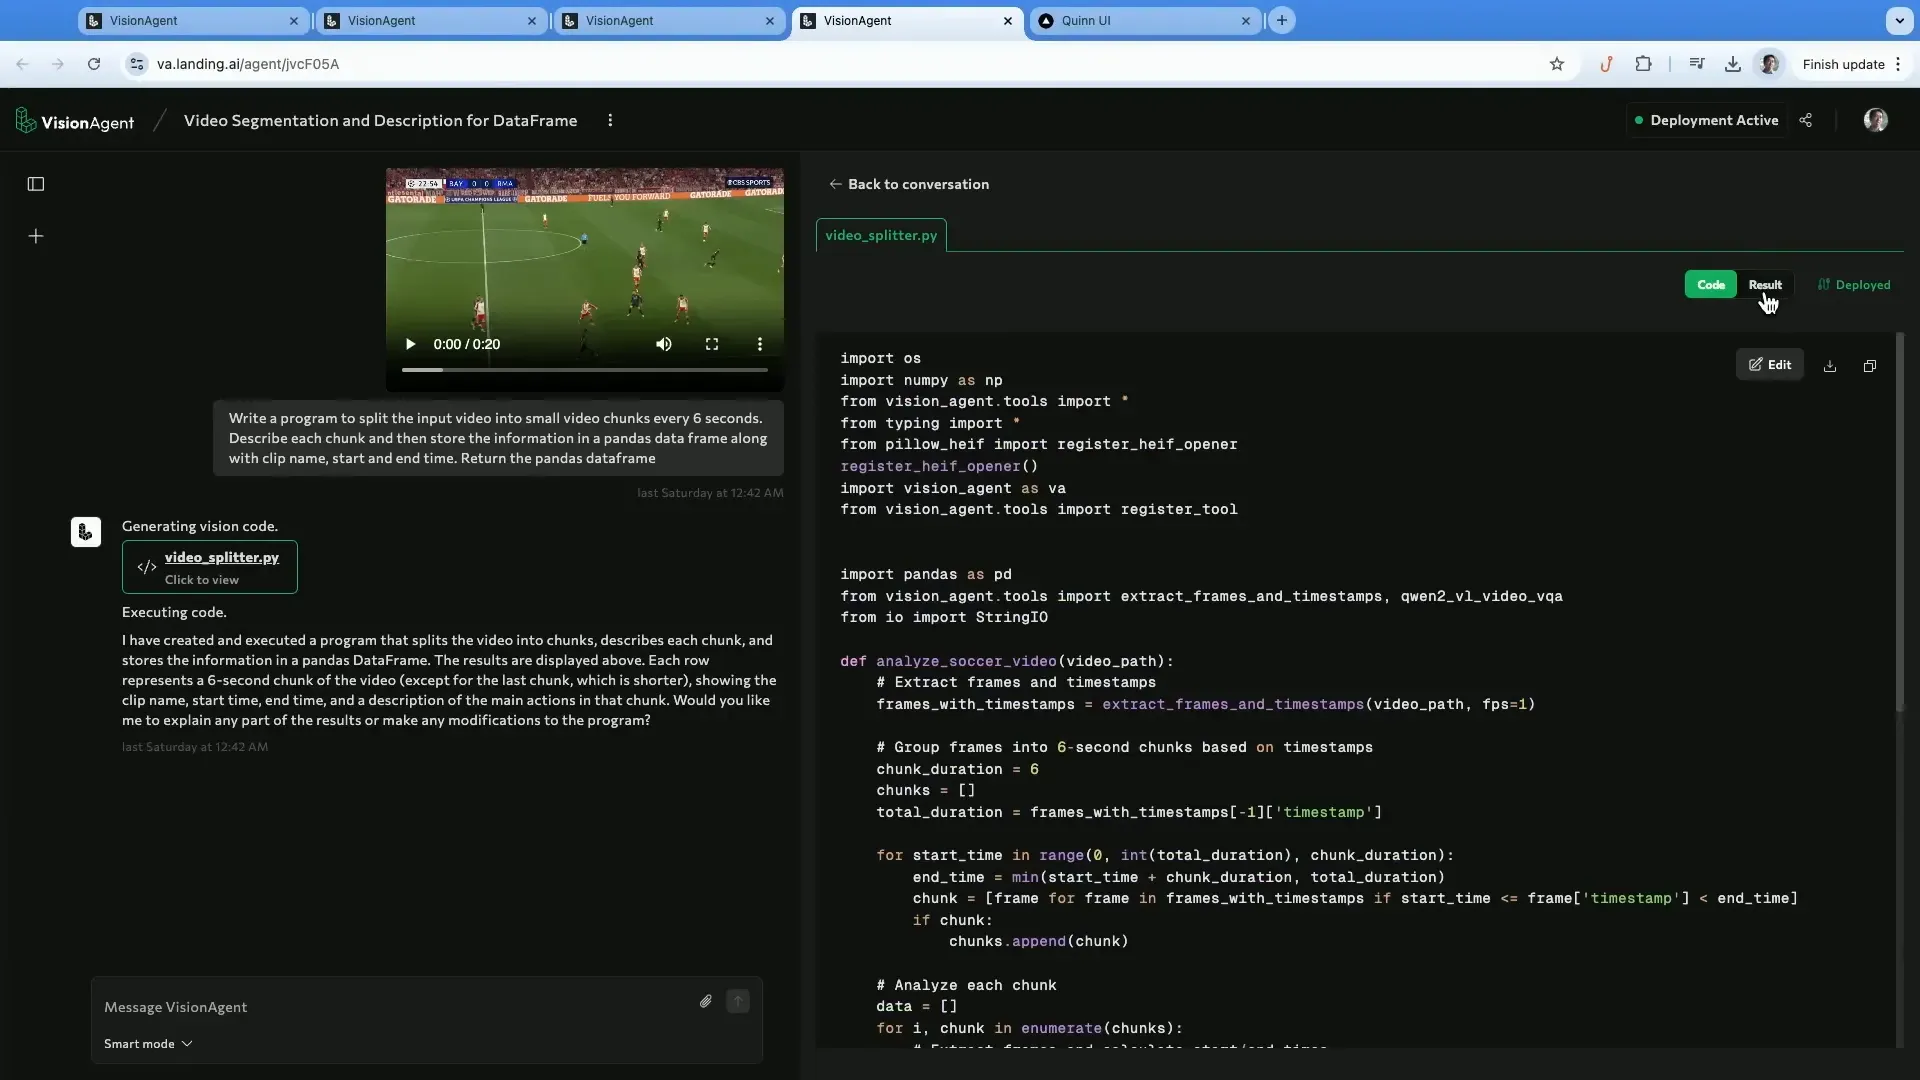The image size is (1920, 1080).
Task: Expand the Smart mode dropdown
Action: pos(148,1044)
